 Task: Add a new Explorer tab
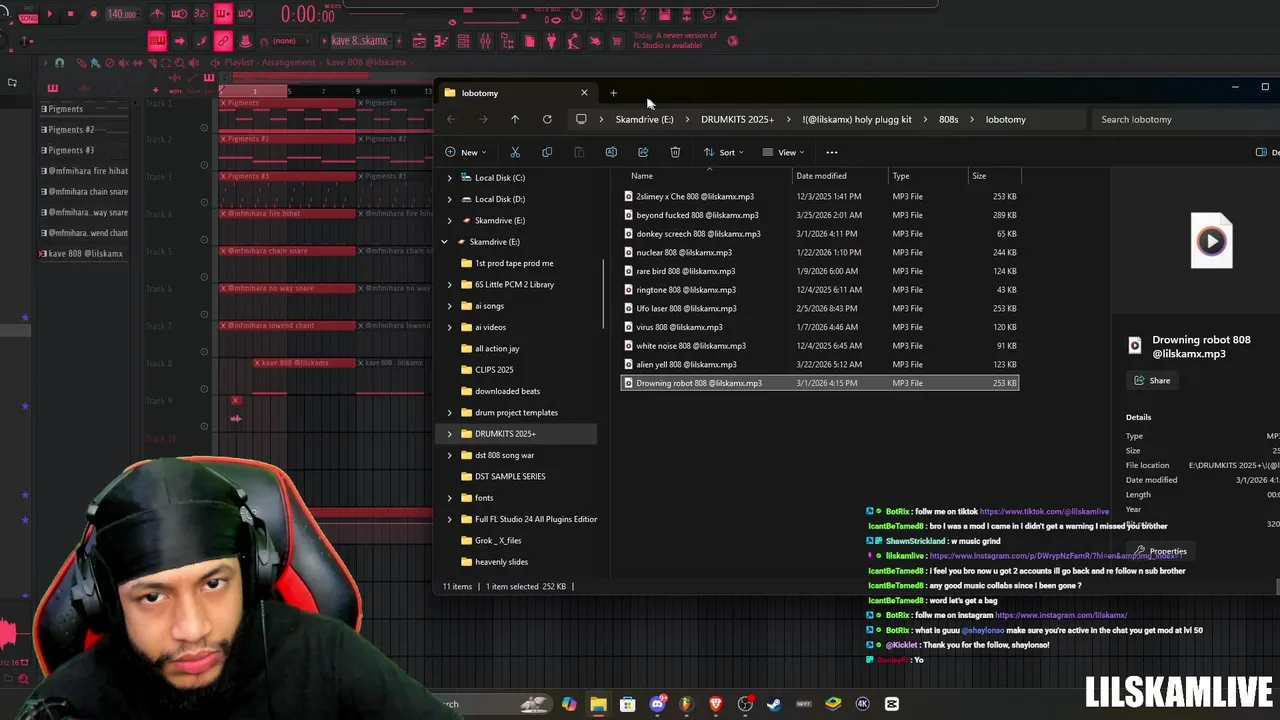click(613, 93)
